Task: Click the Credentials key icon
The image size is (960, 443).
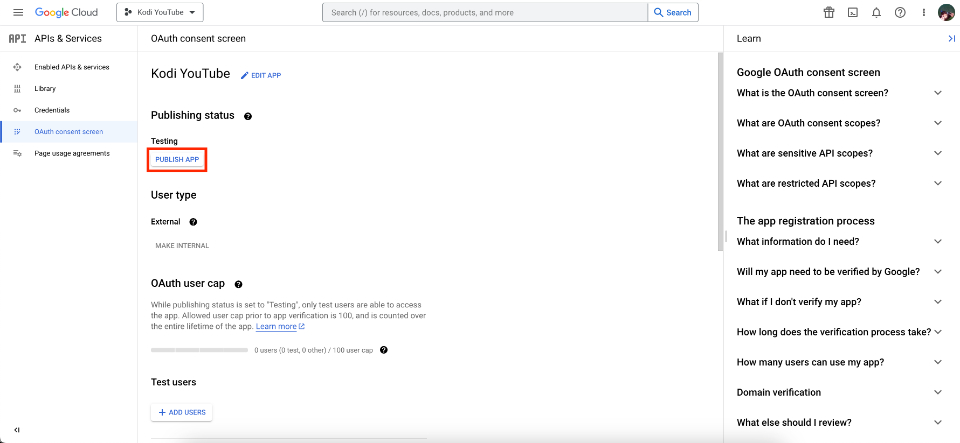Action: [17, 110]
